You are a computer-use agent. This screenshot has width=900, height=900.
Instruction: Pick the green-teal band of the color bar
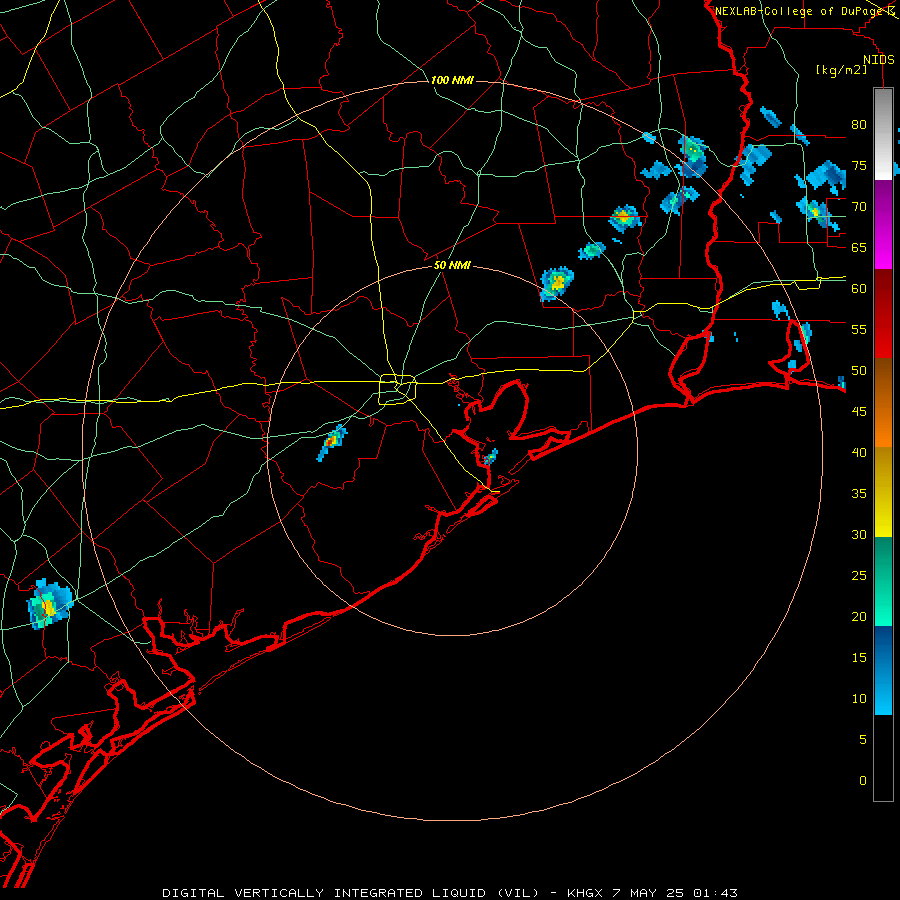(883, 581)
